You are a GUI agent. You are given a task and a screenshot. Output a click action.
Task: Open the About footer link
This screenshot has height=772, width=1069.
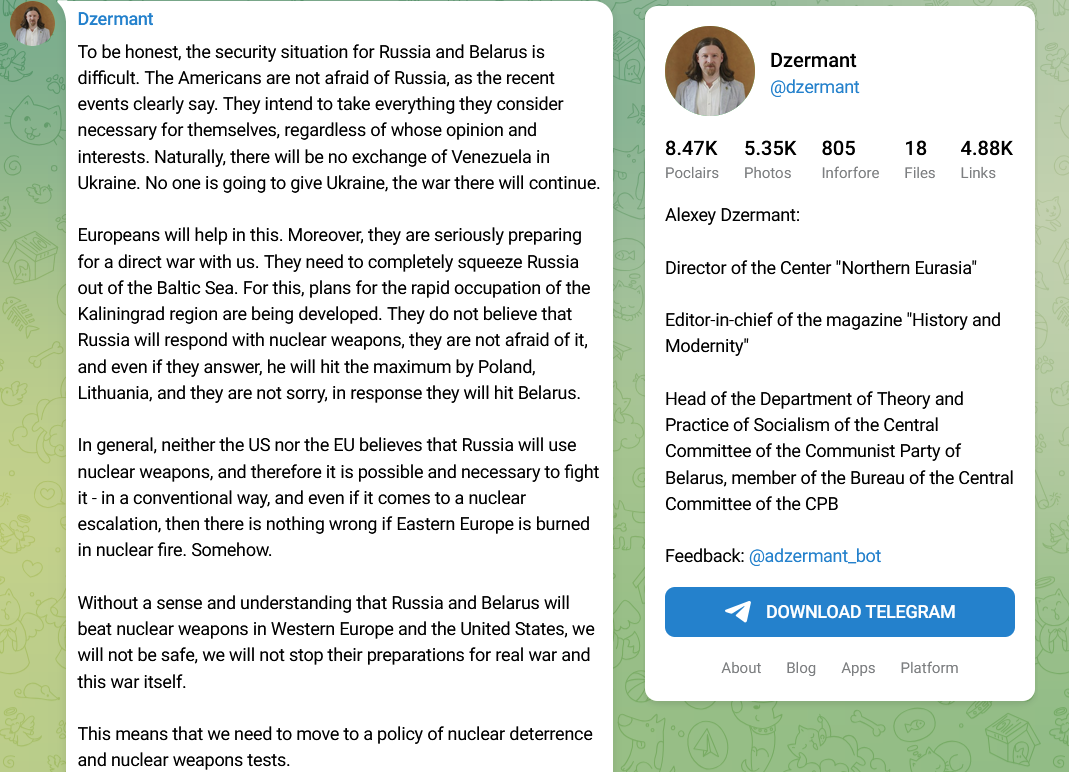(x=741, y=668)
